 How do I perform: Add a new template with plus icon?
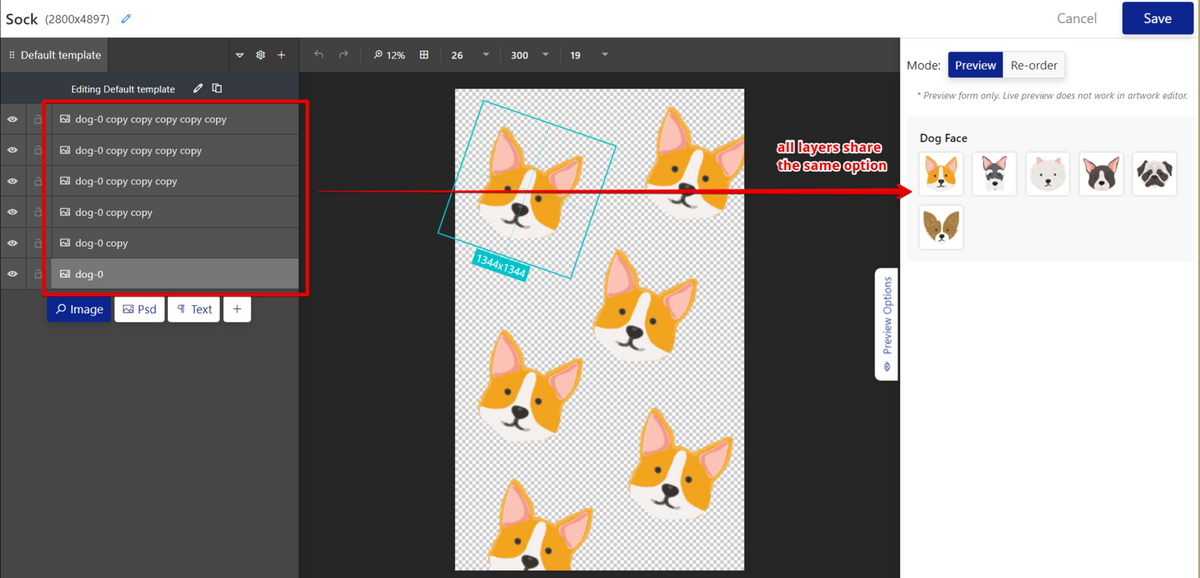click(281, 55)
